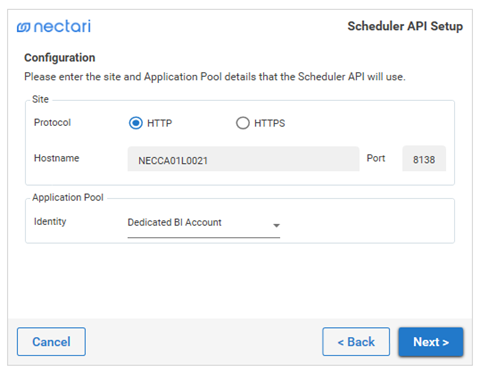Click the HTTP label text
This screenshot has height=372, width=480.
coord(160,123)
